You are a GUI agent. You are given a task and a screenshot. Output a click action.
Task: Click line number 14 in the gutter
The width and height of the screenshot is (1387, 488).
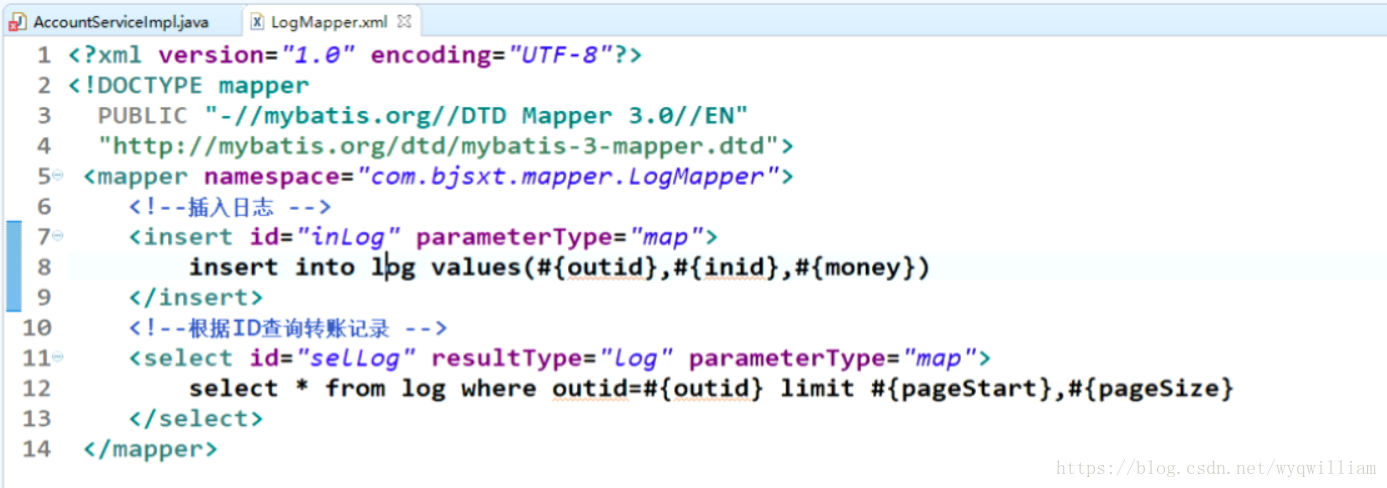tap(36, 448)
